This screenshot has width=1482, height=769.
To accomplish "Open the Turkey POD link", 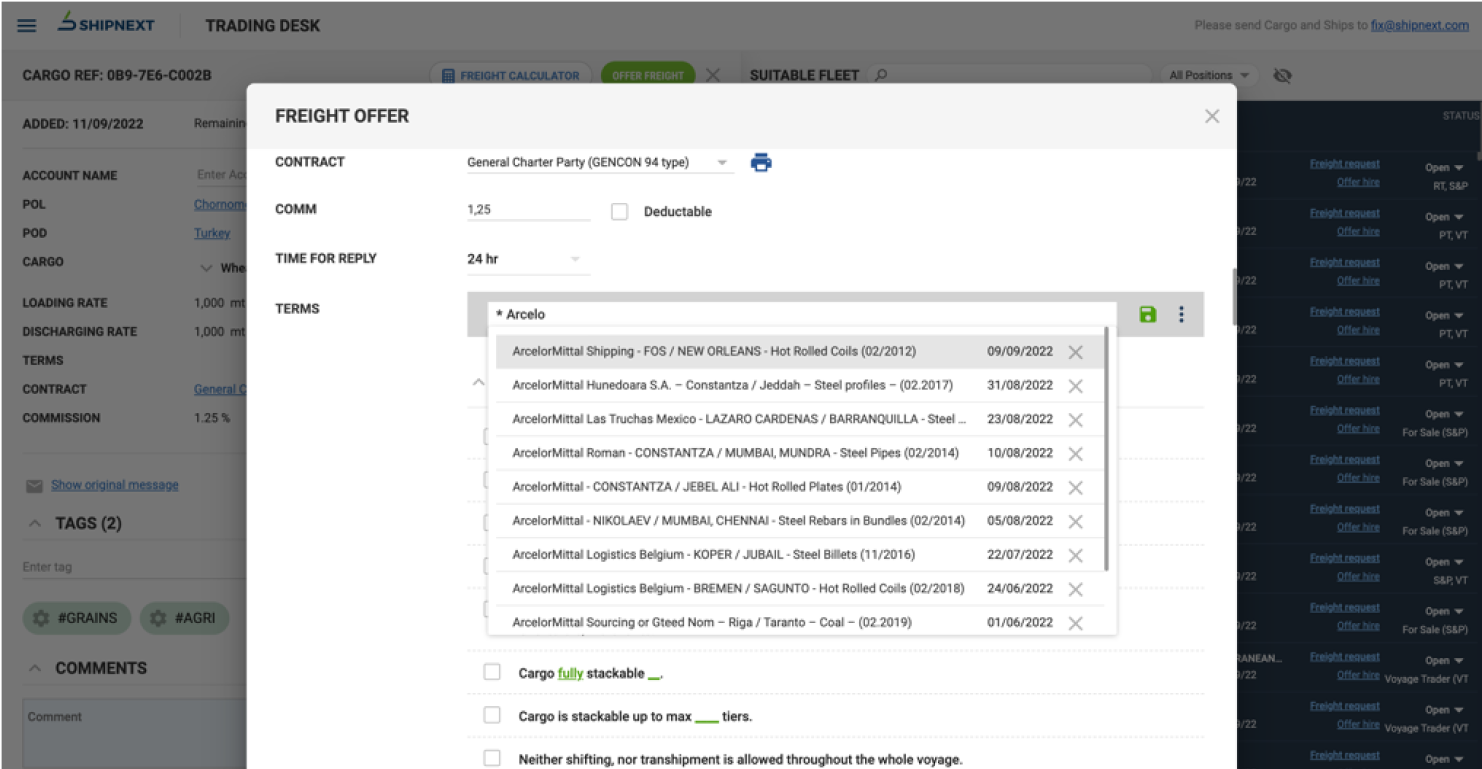I will (212, 233).
